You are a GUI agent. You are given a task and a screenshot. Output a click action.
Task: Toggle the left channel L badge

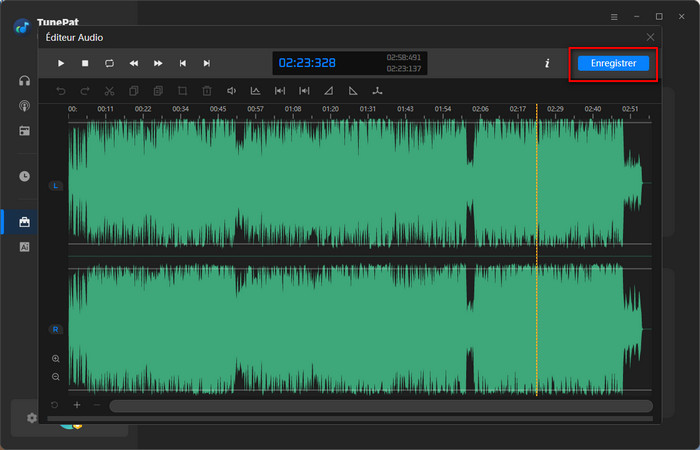pyautogui.click(x=55, y=186)
